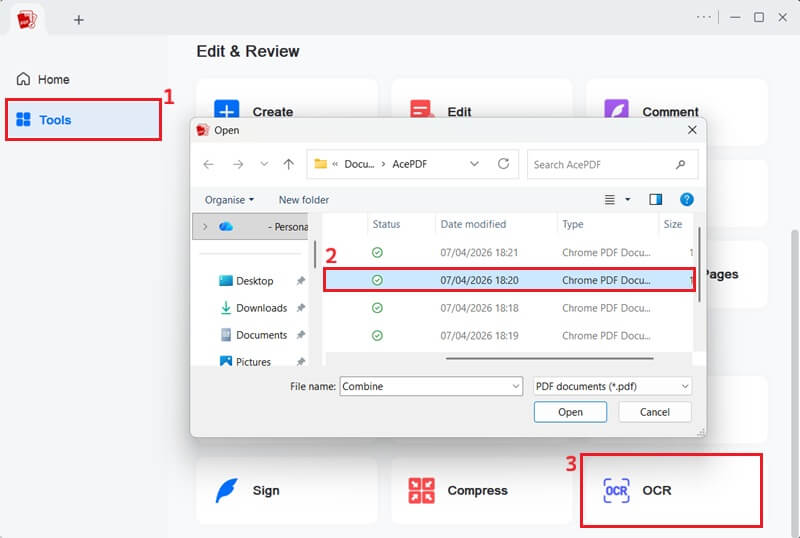The height and width of the screenshot is (538, 800).
Task: Open Desktop in navigation pane
Action: click(x=254, y=281)
